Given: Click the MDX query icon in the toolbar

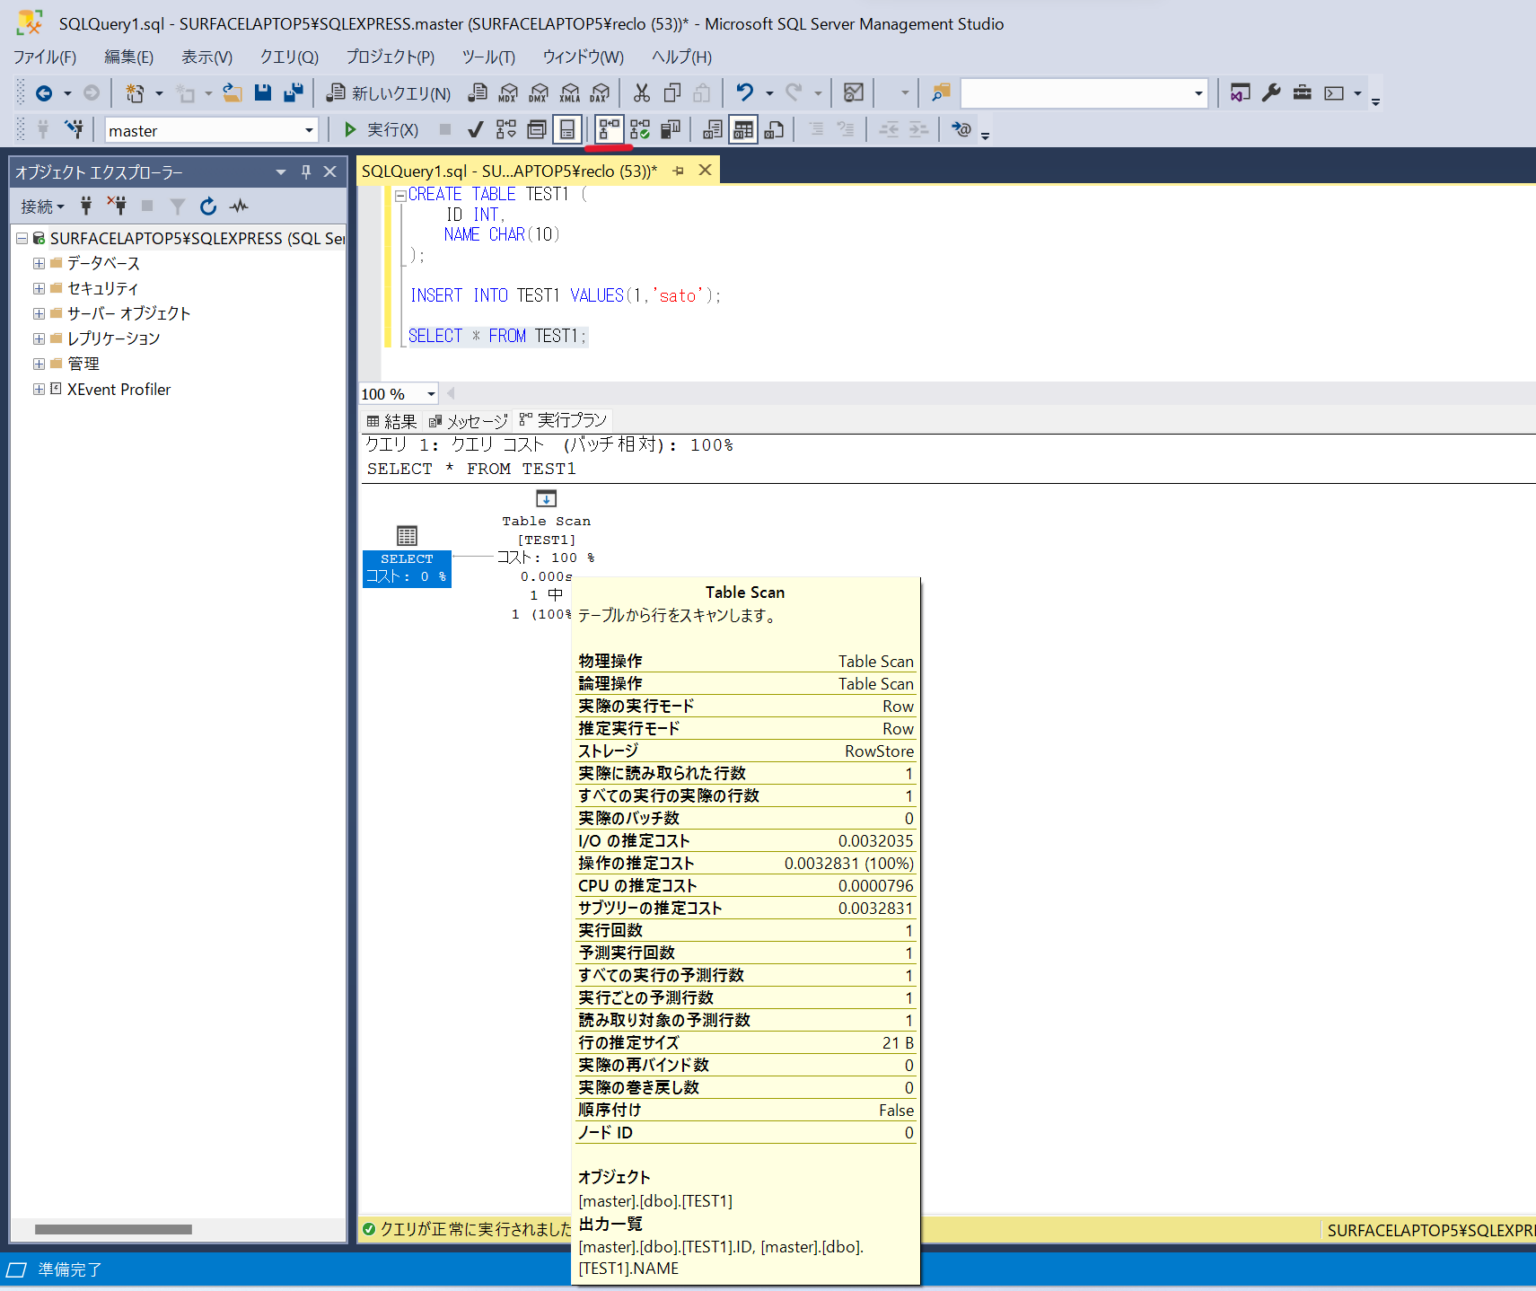Looking at the screenshot, I should pos(507,92).
